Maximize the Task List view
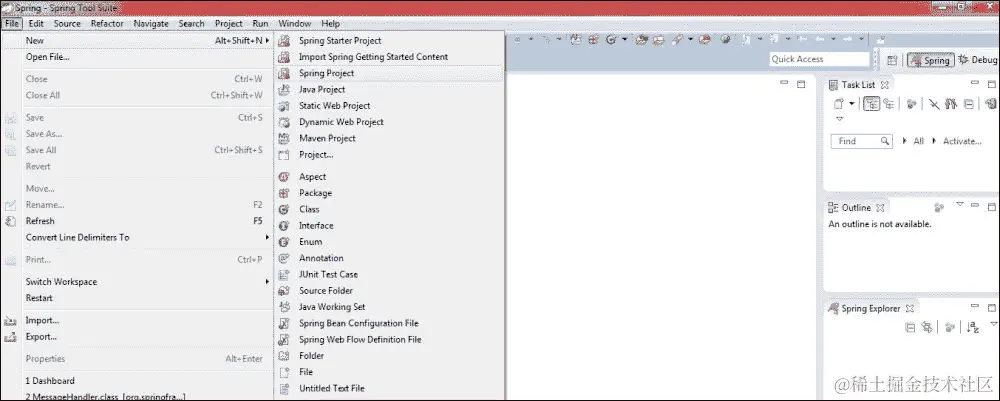The width and height of the screenshot is (1000, 401). point(992,84)
